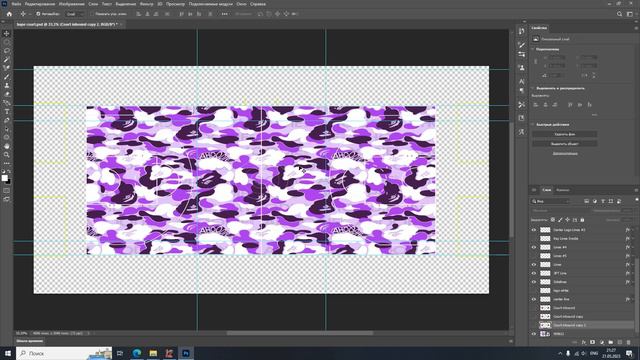640x360 pixels.
Task: Hide the Center Logo Lines #3 layer
Action: click(534, 230)
